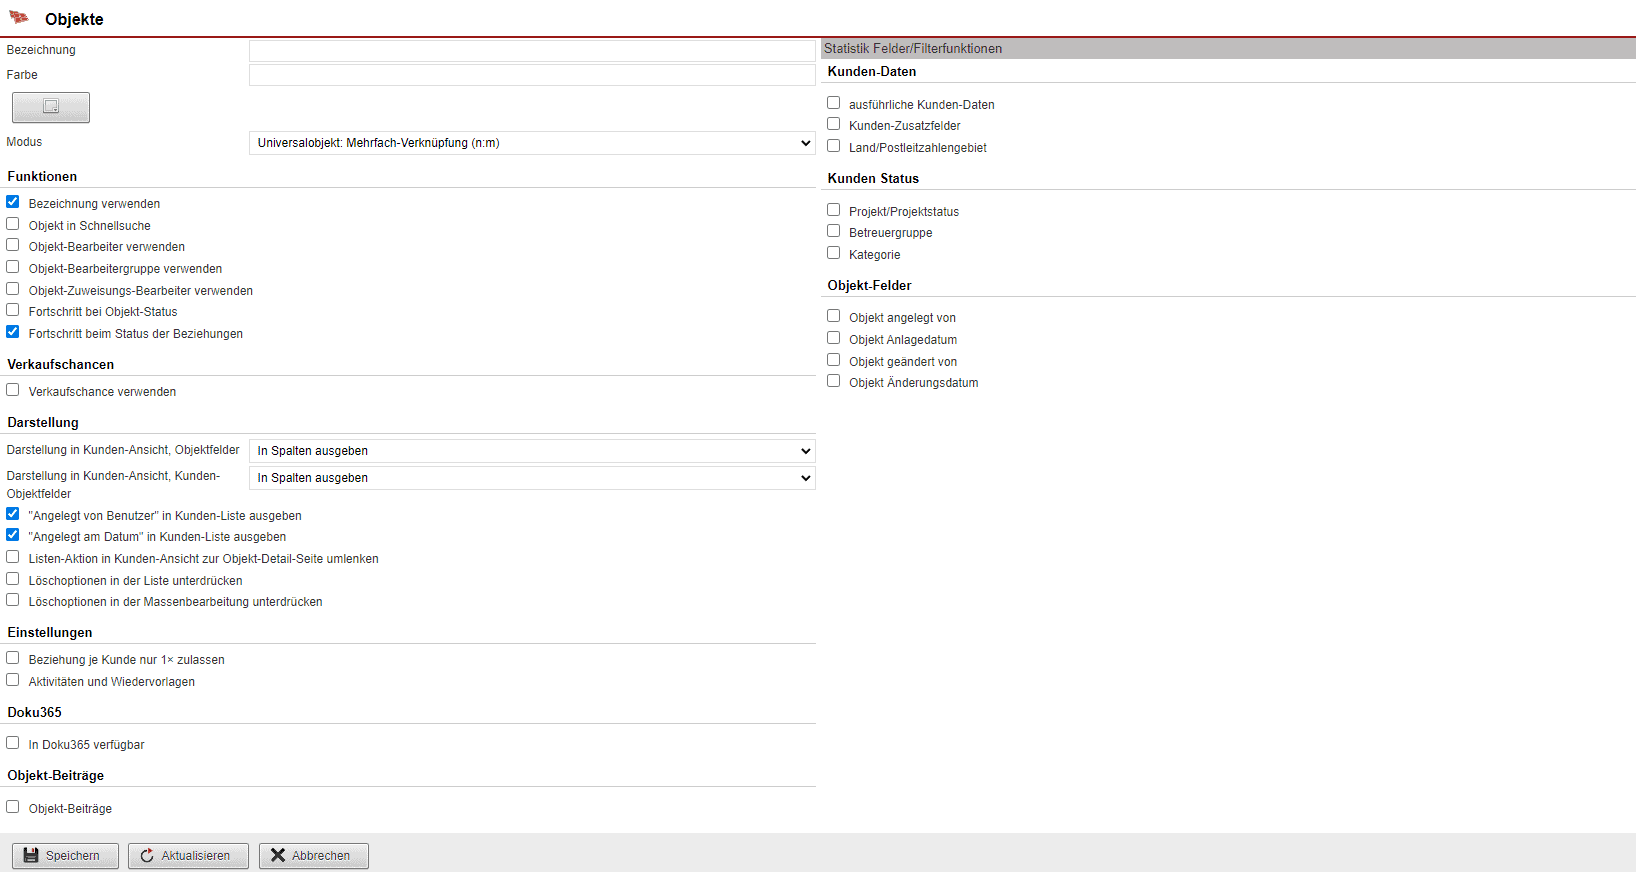The image size is (1636, 872).
Task: Expand Darstellung Objektfelder dropdown
Action: click(x=532, y=451)
